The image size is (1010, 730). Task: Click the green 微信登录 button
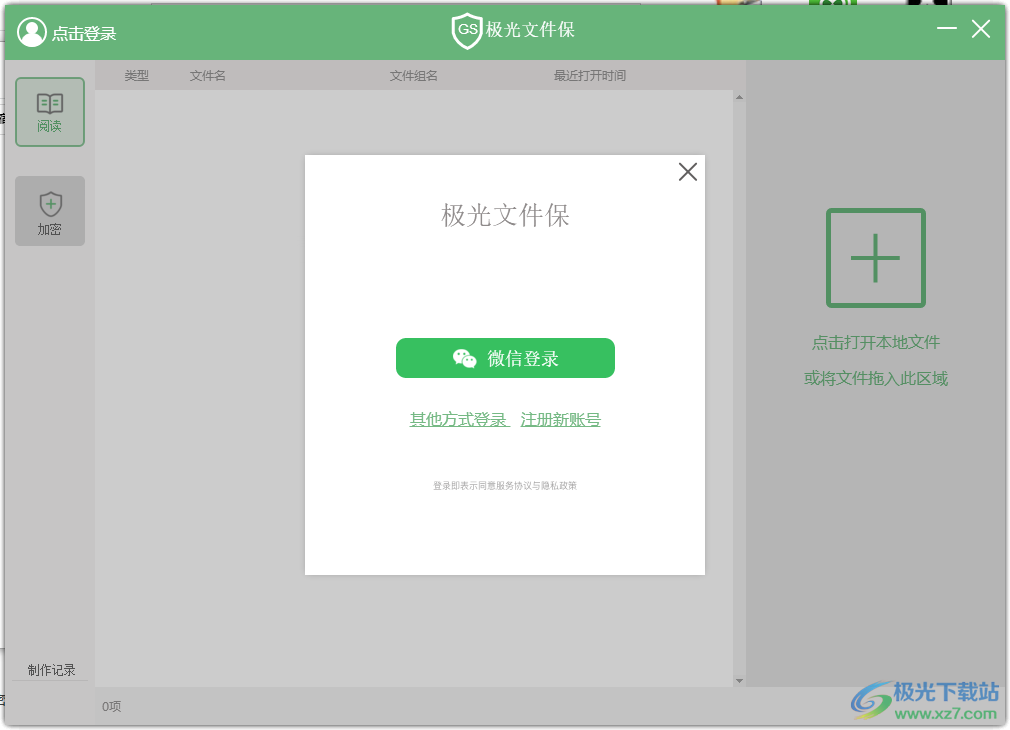[505, 357]
